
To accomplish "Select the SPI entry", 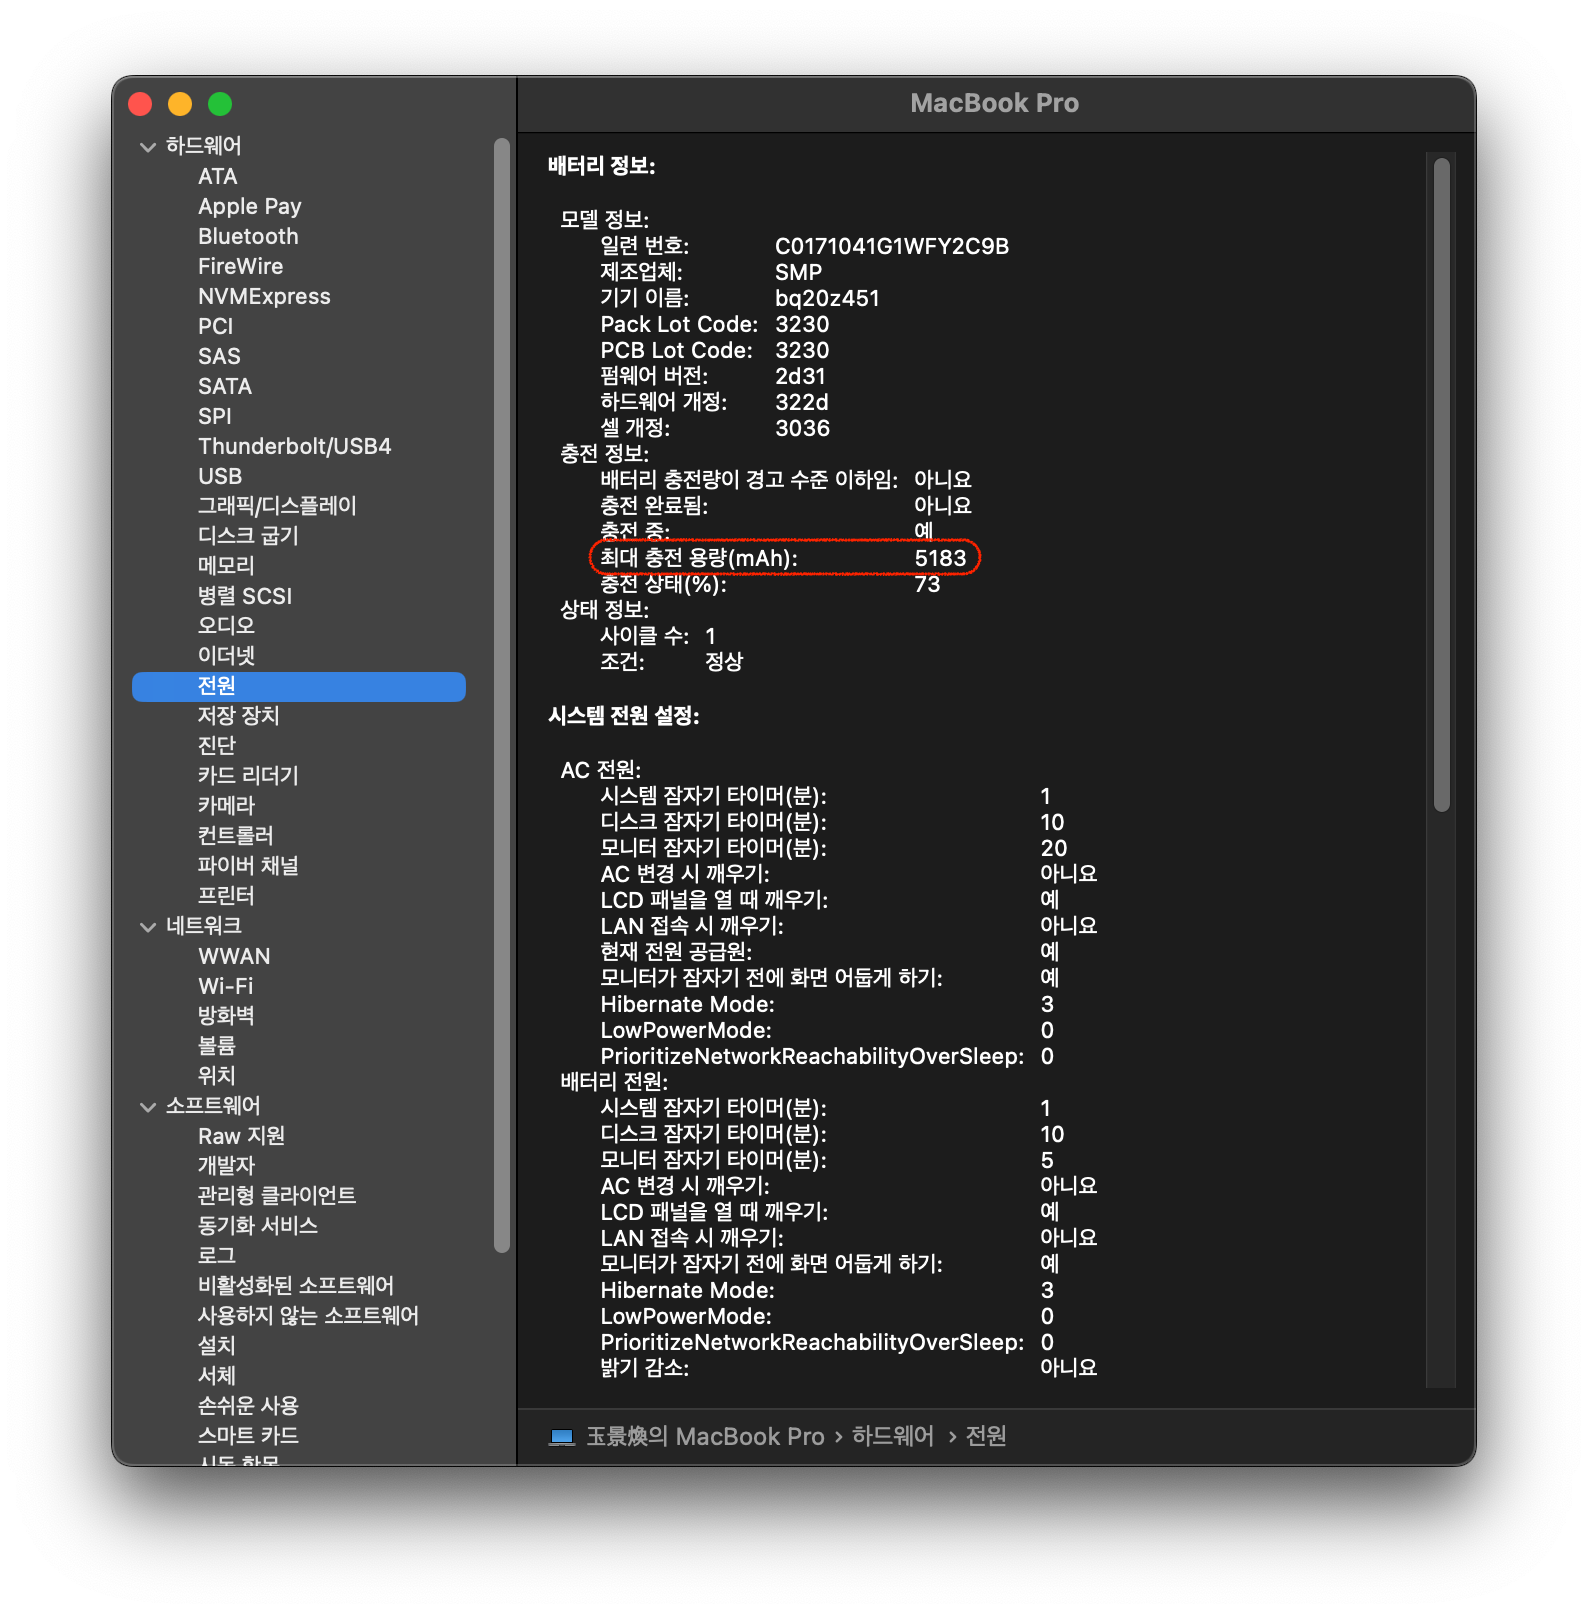I will 214,416.
